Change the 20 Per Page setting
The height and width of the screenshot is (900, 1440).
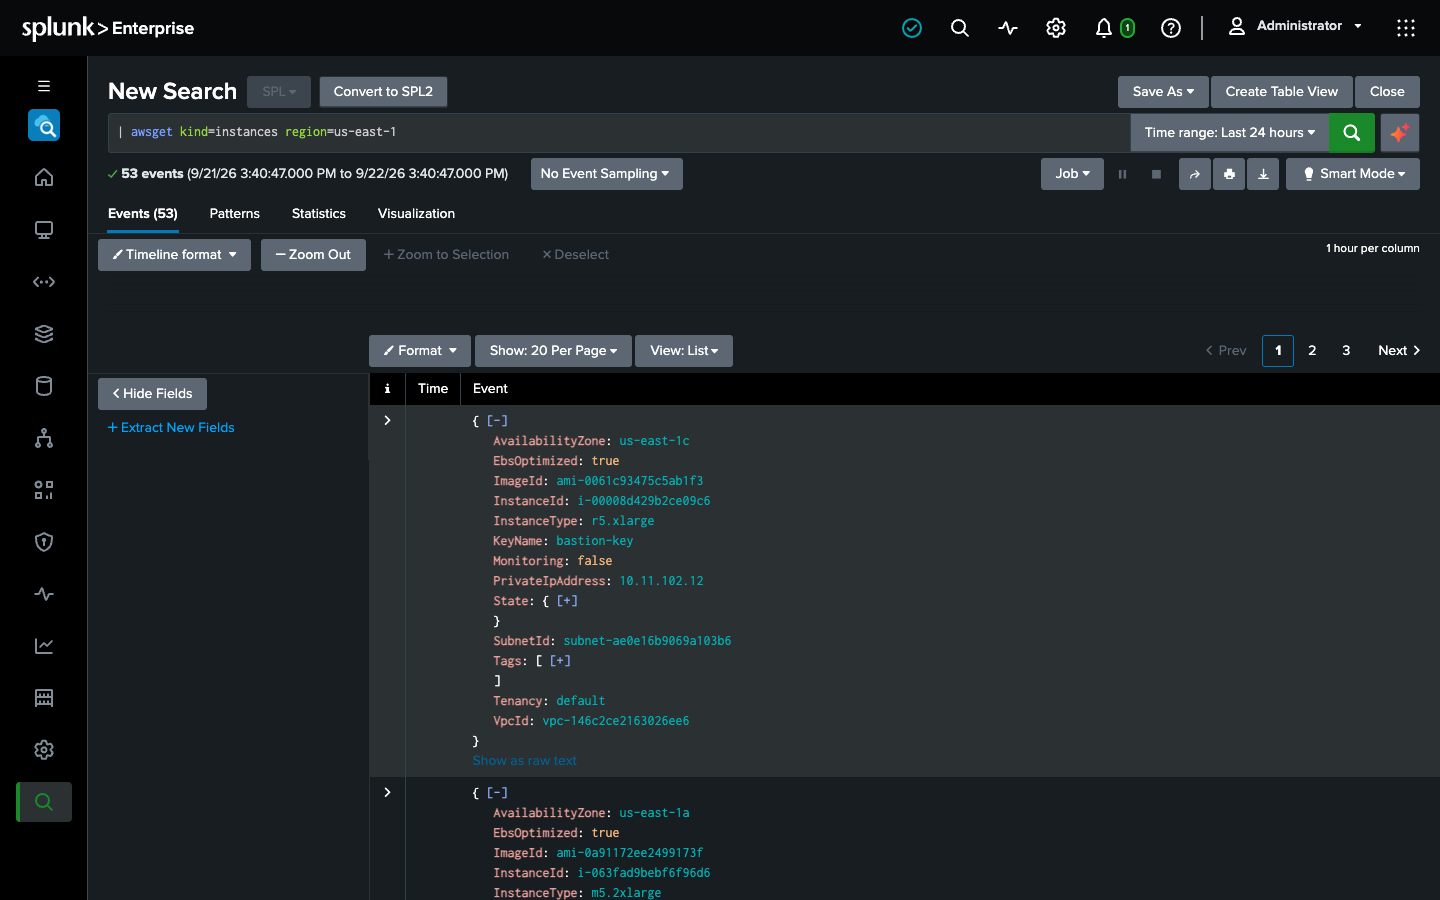coord(553,351)
